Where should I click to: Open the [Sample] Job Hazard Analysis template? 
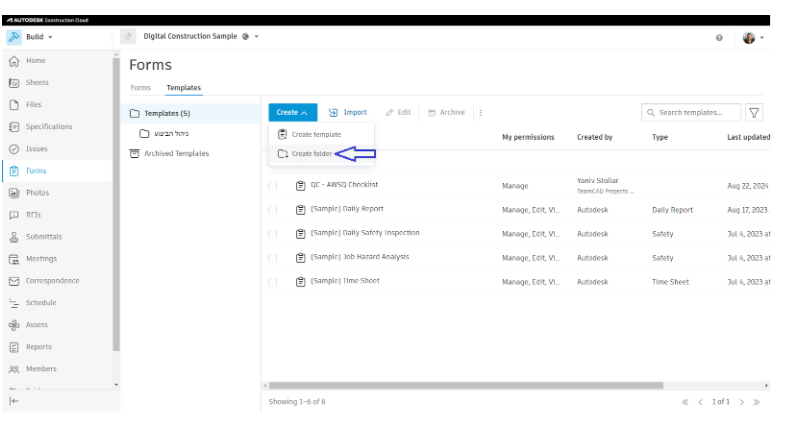pos(359,257)
